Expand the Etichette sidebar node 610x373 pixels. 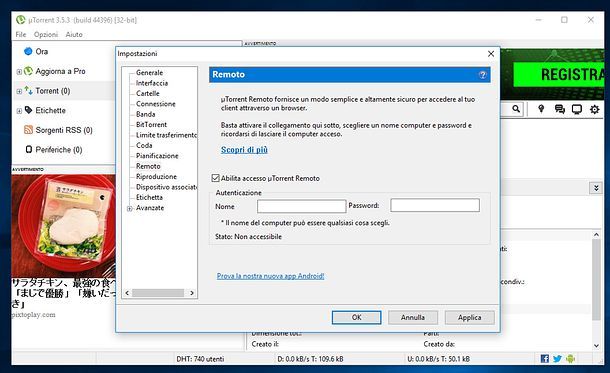coord(19,111)
